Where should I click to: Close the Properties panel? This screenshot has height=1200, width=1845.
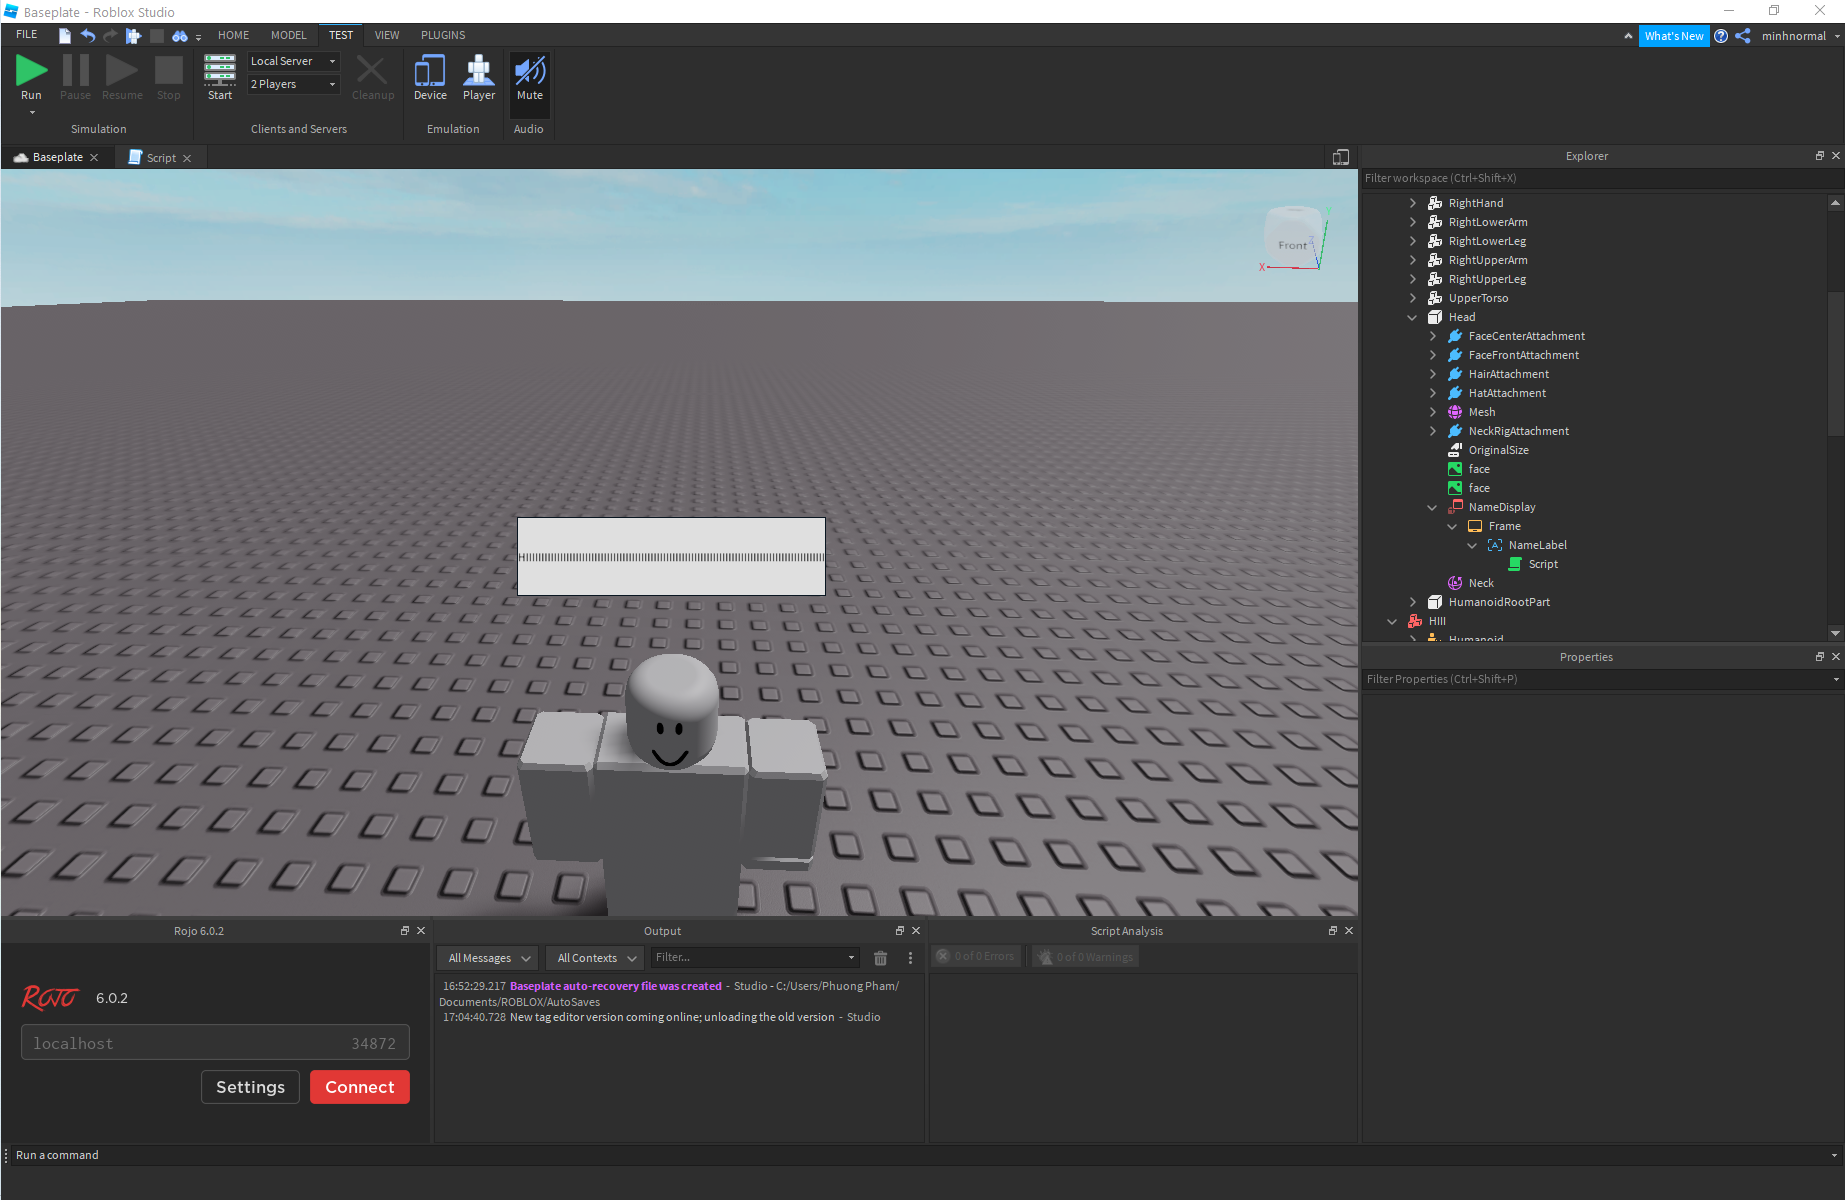(x=1836, y=657)
